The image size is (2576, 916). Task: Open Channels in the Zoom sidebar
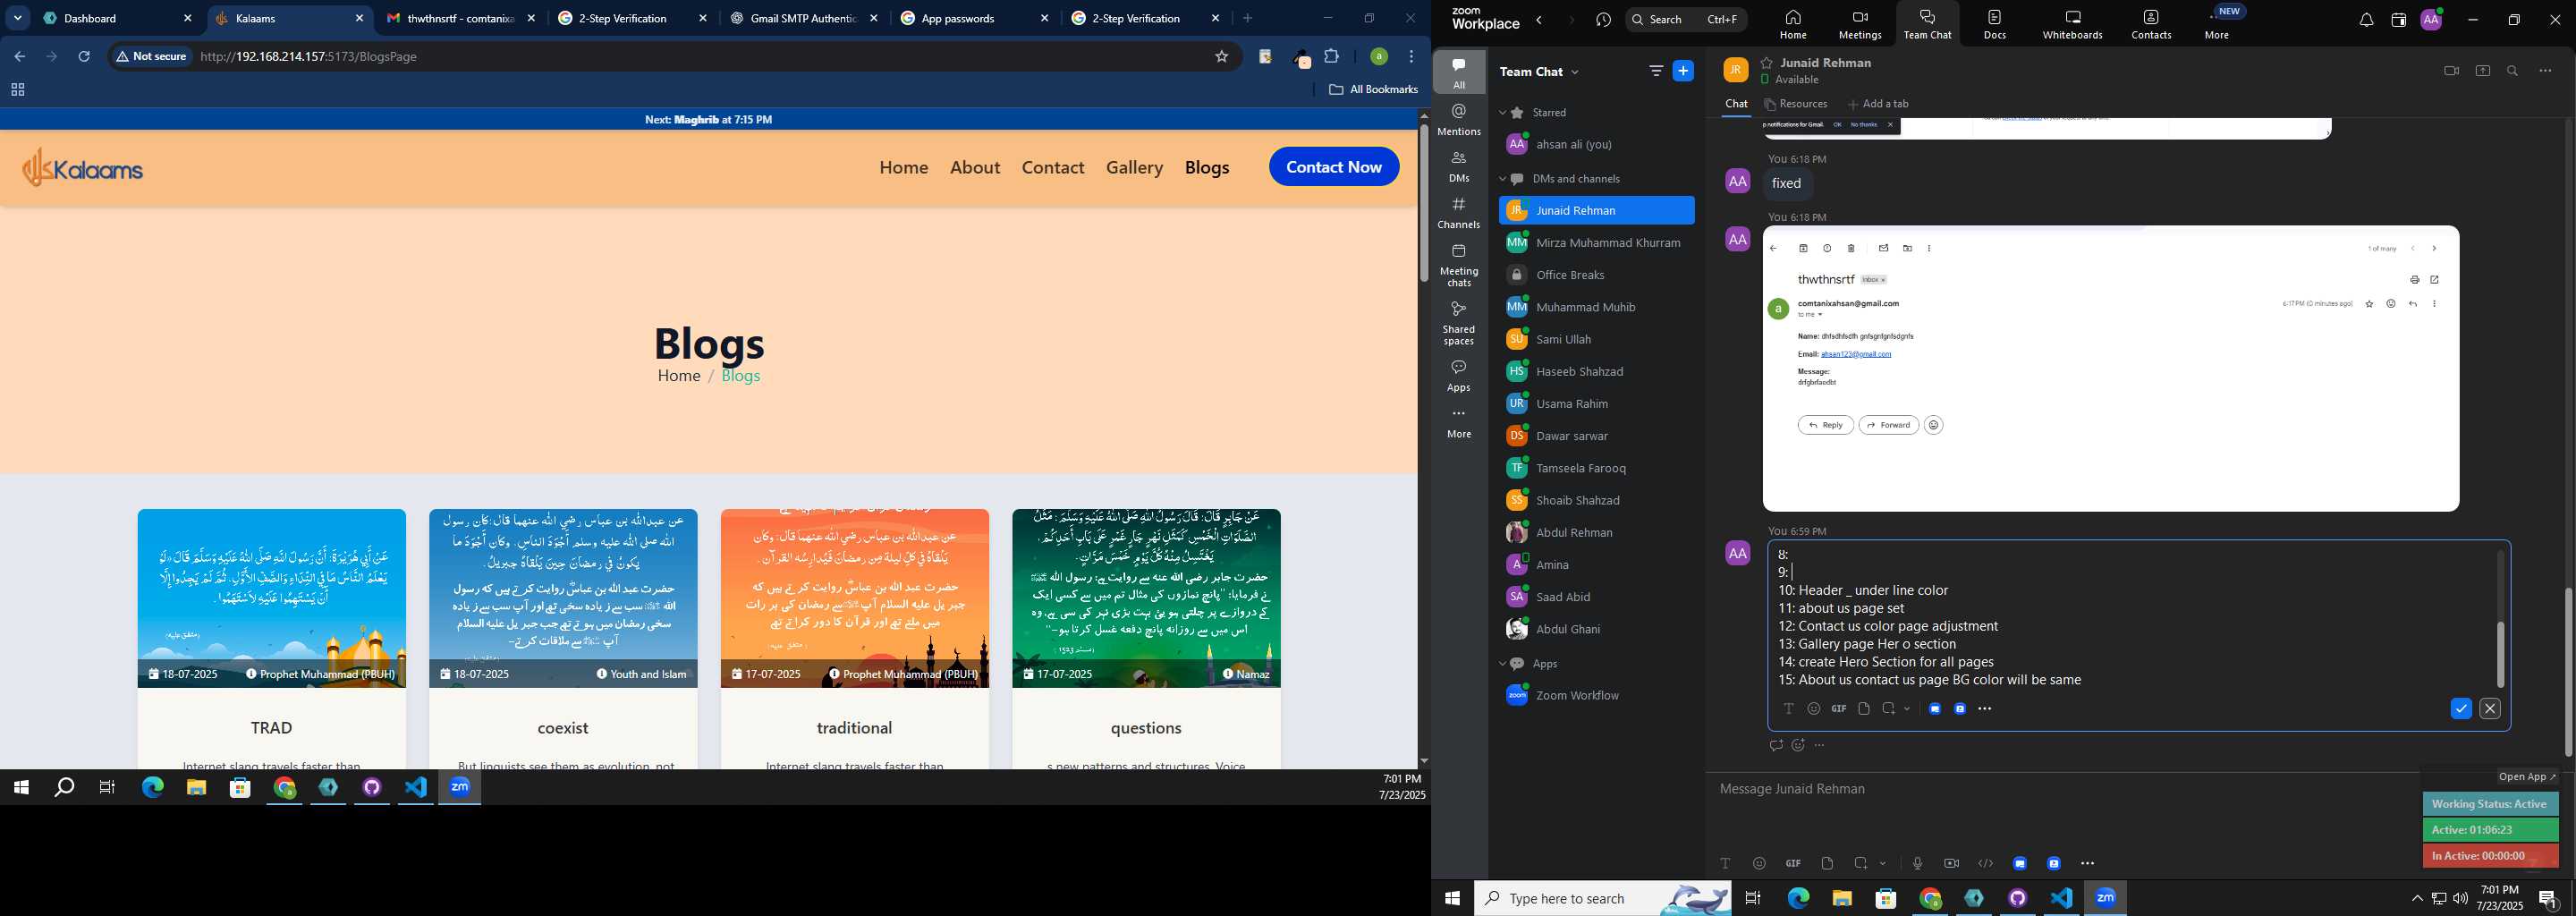pyautogui.click(x=1459, y=213)
